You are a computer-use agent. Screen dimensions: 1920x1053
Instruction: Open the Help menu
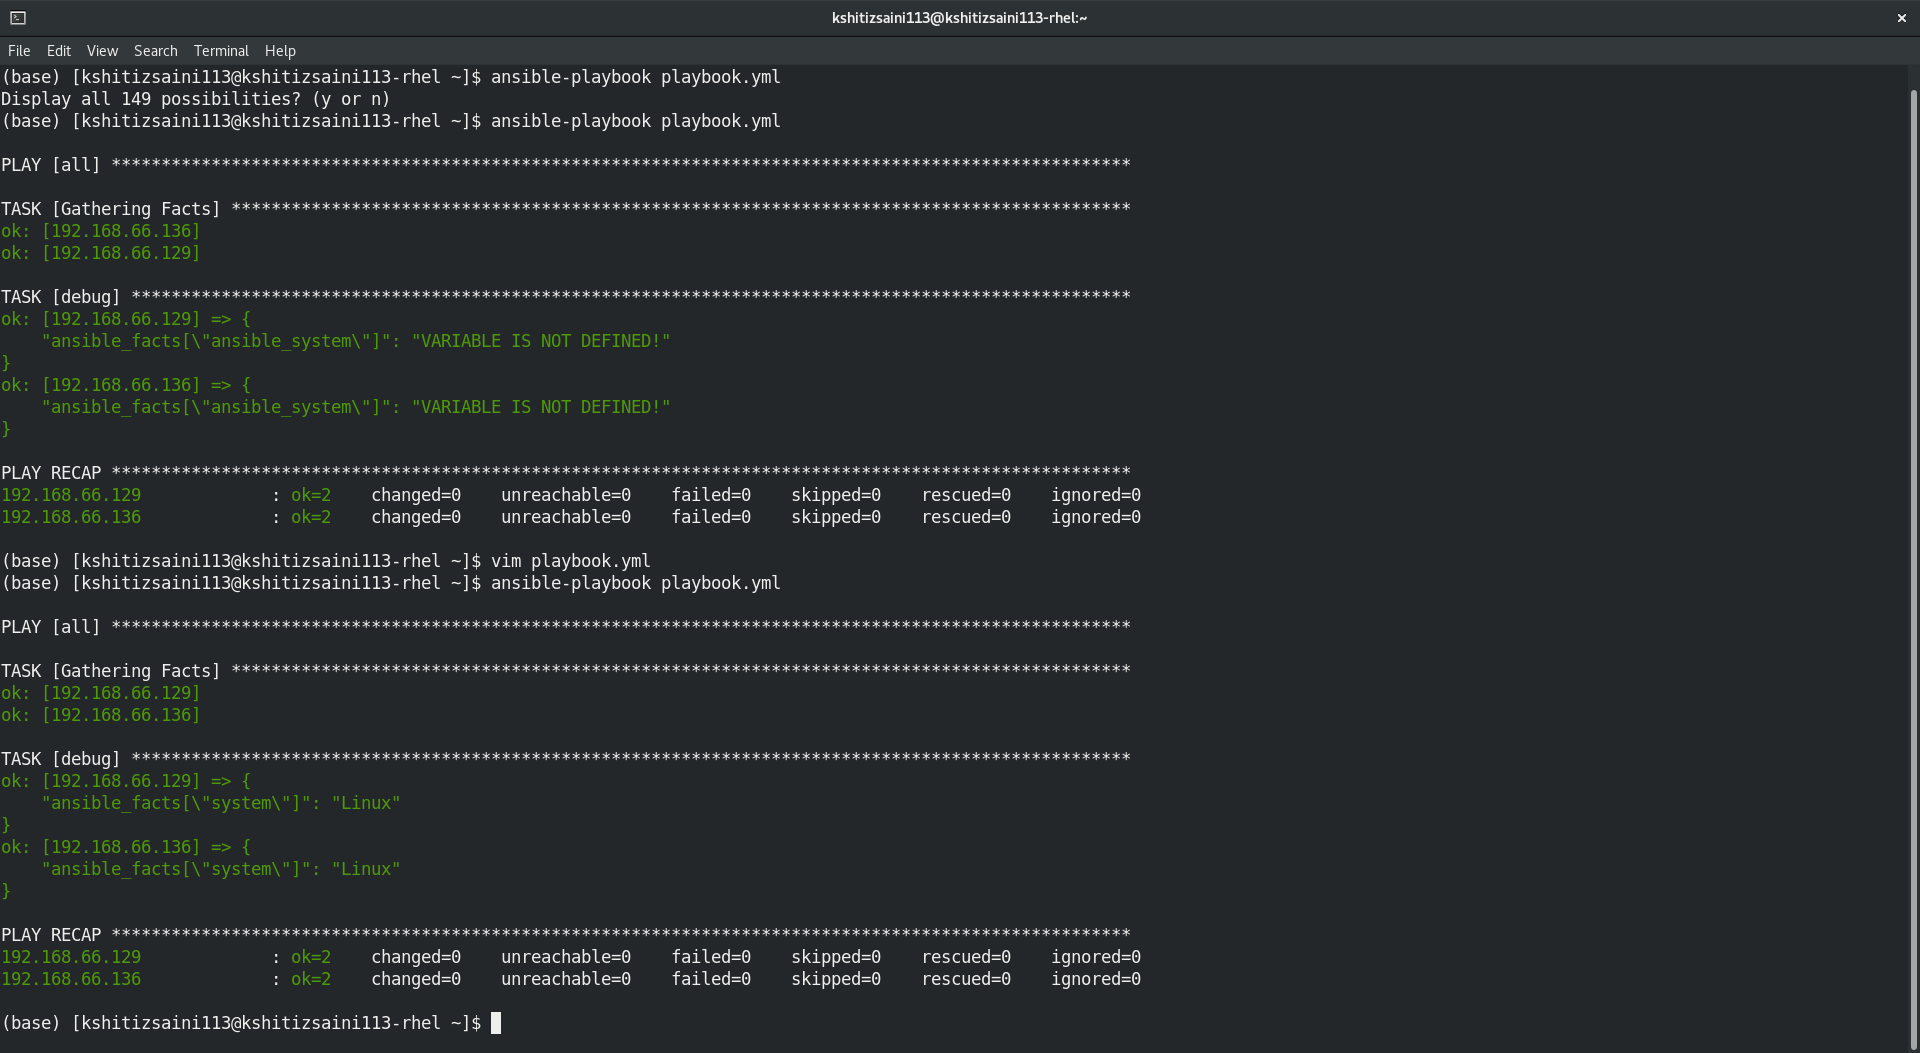280,51
